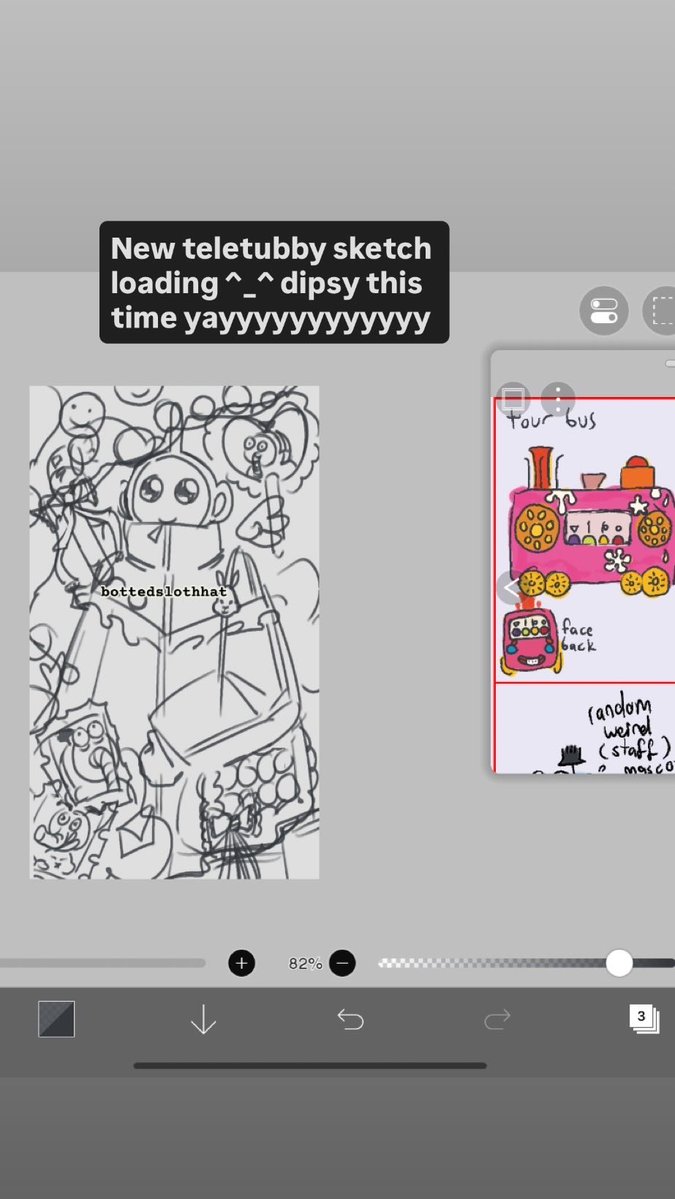This screenshot has width=675, height=1199.
Task: Open the current color swatch
Action: tap(57, 1019)
